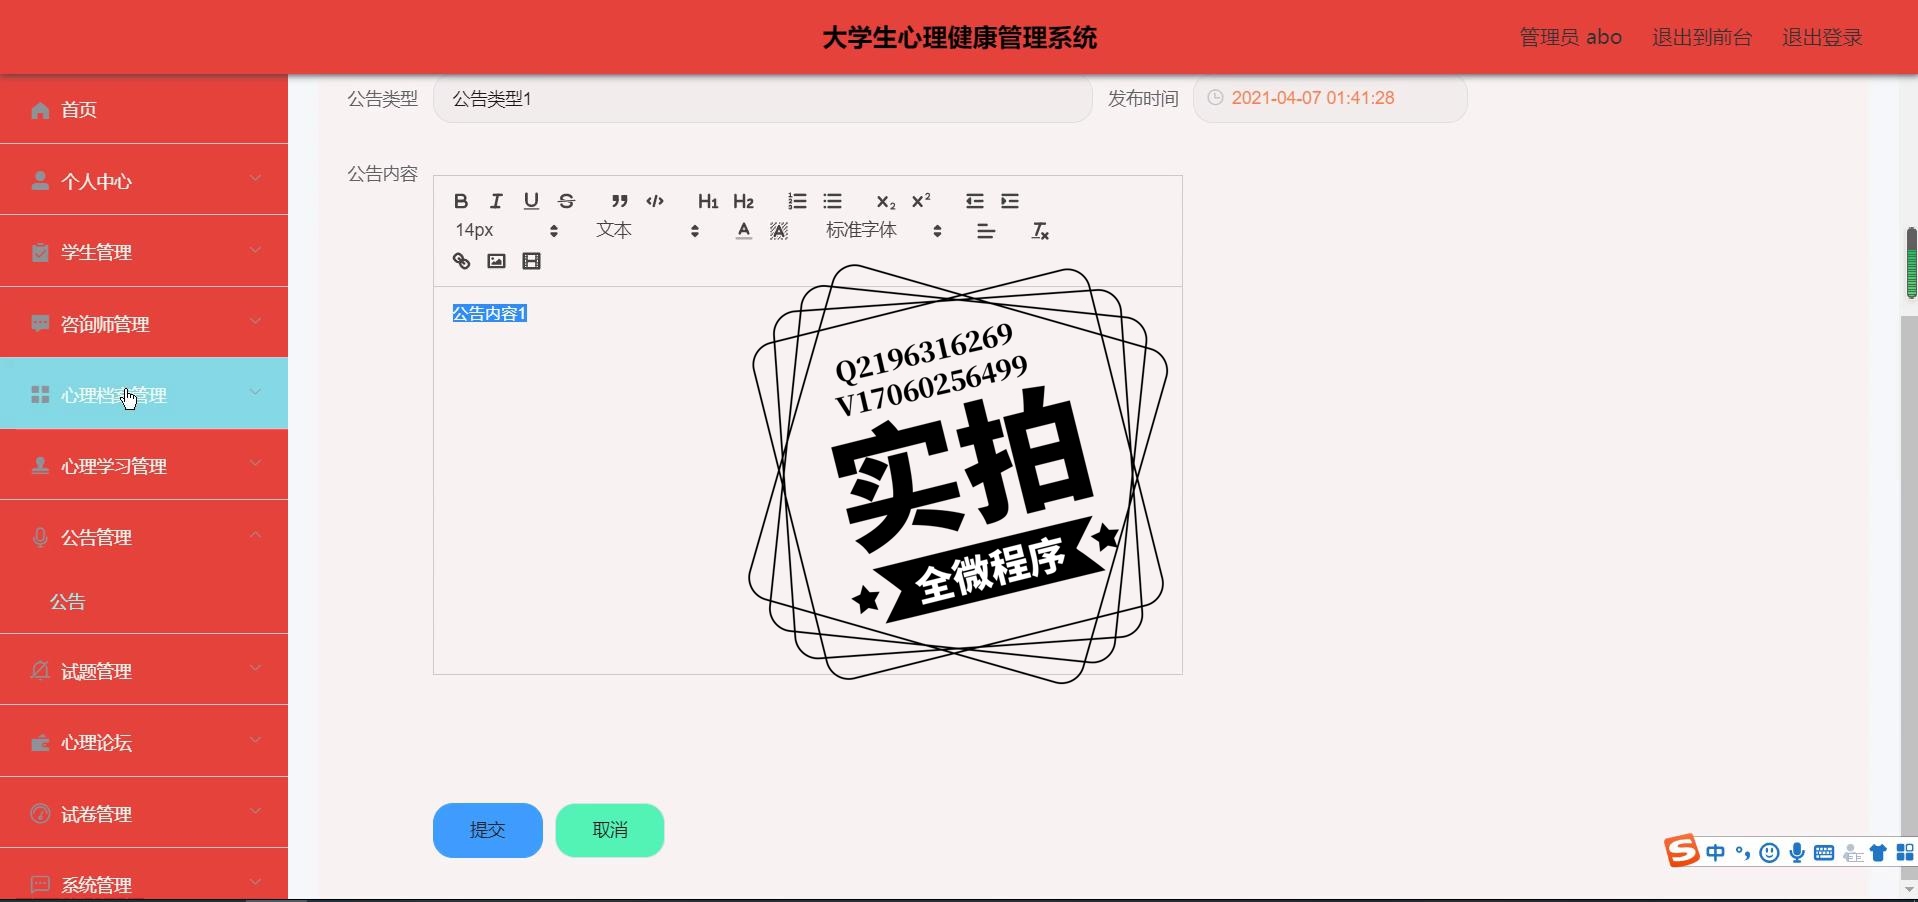This screenshot has height=902, width=1918.
Task: Click 退出登录 logout link
Action: (x=1822, y=37)
